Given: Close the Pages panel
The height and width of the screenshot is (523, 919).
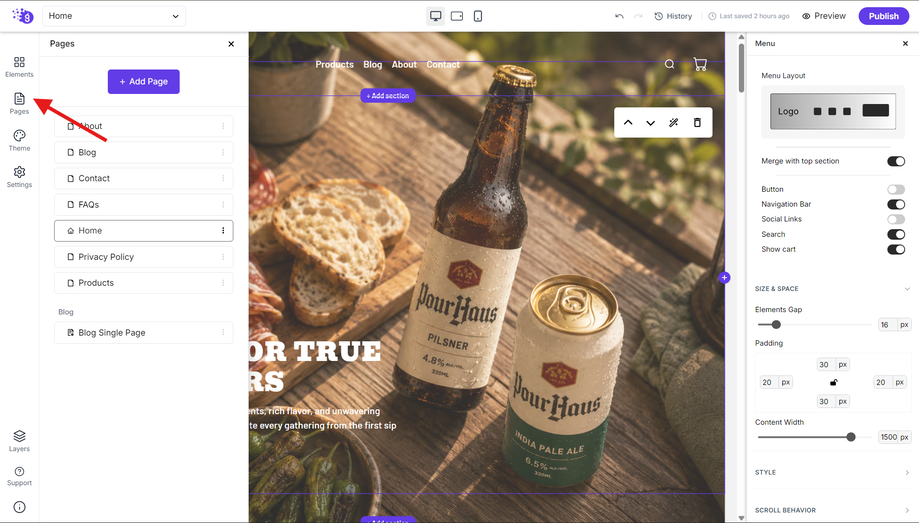Looking at the screenshot, I should click(x=231, y=44).
